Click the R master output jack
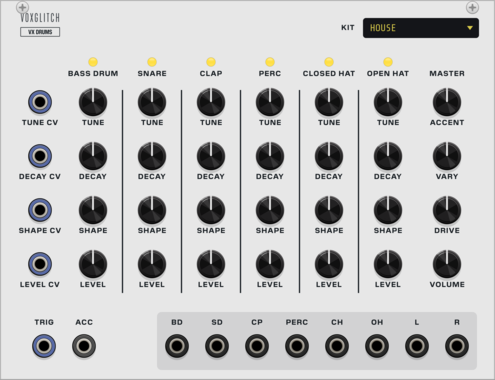Screen dimensions: 495x380 point(457,346)
